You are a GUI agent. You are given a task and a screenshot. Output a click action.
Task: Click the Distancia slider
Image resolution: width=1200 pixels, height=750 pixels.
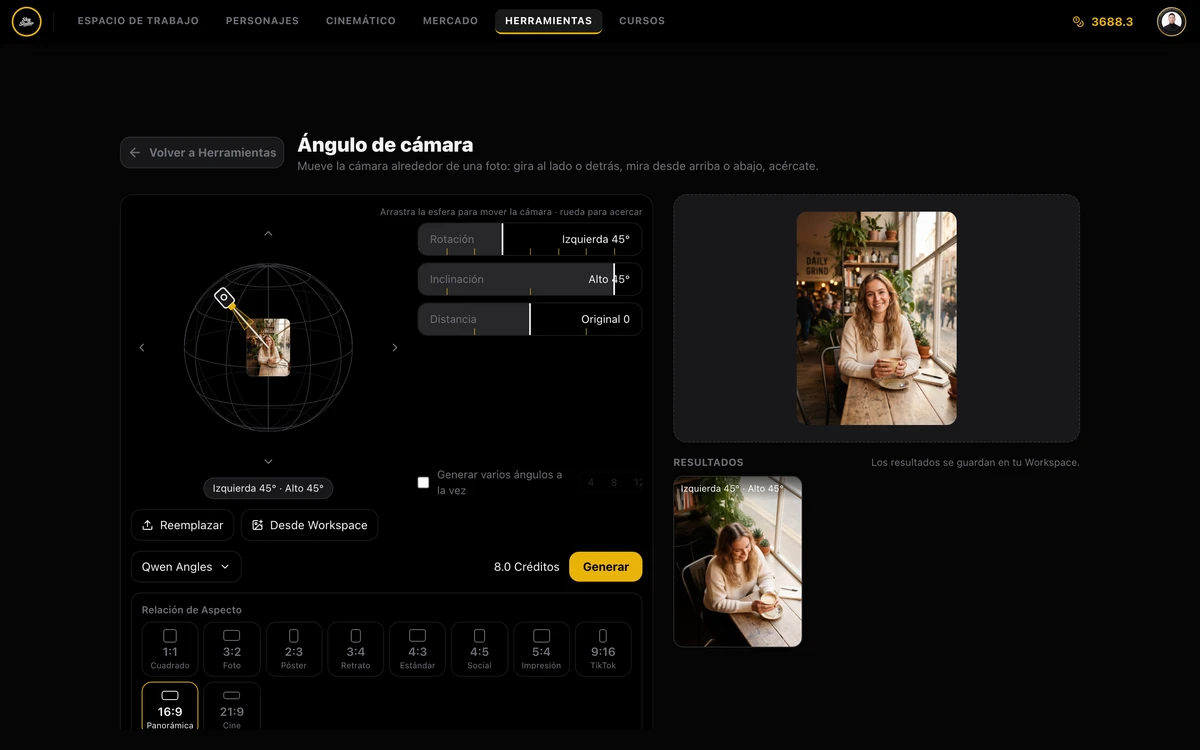click(530, 320)
